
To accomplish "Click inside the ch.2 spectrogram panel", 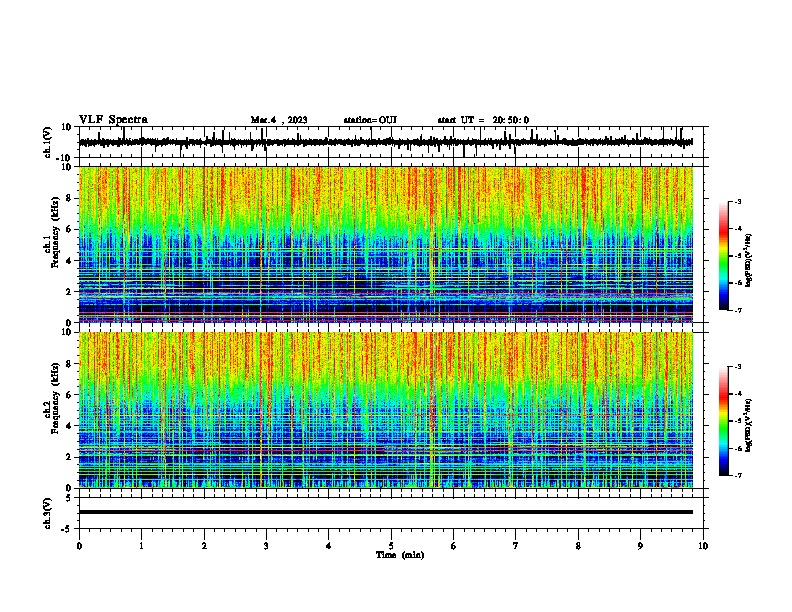I will point(385,410).
